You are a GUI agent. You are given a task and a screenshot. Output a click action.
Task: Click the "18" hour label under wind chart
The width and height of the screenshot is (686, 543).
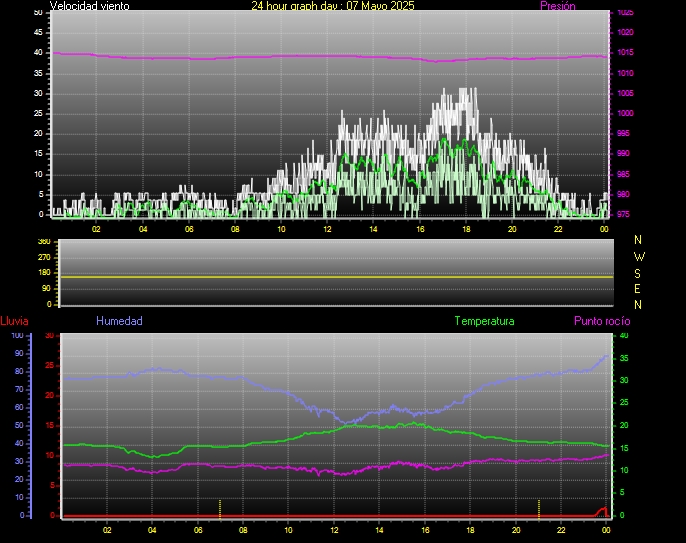click(466, 229)
